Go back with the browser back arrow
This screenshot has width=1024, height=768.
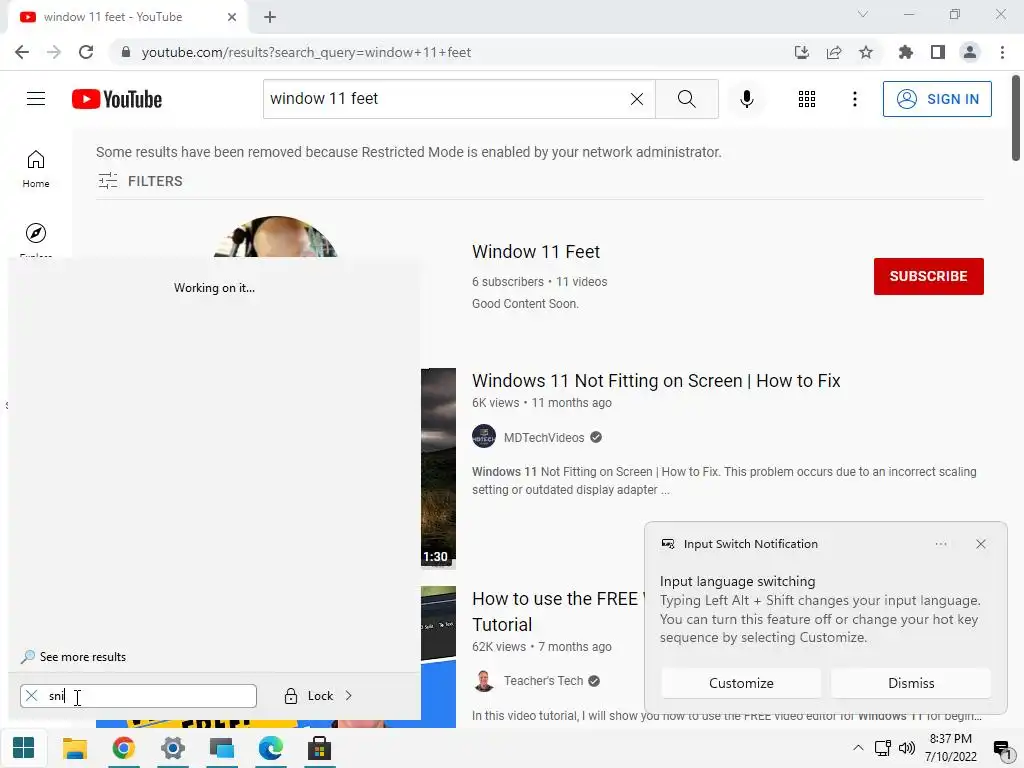[x=22, y=52]
